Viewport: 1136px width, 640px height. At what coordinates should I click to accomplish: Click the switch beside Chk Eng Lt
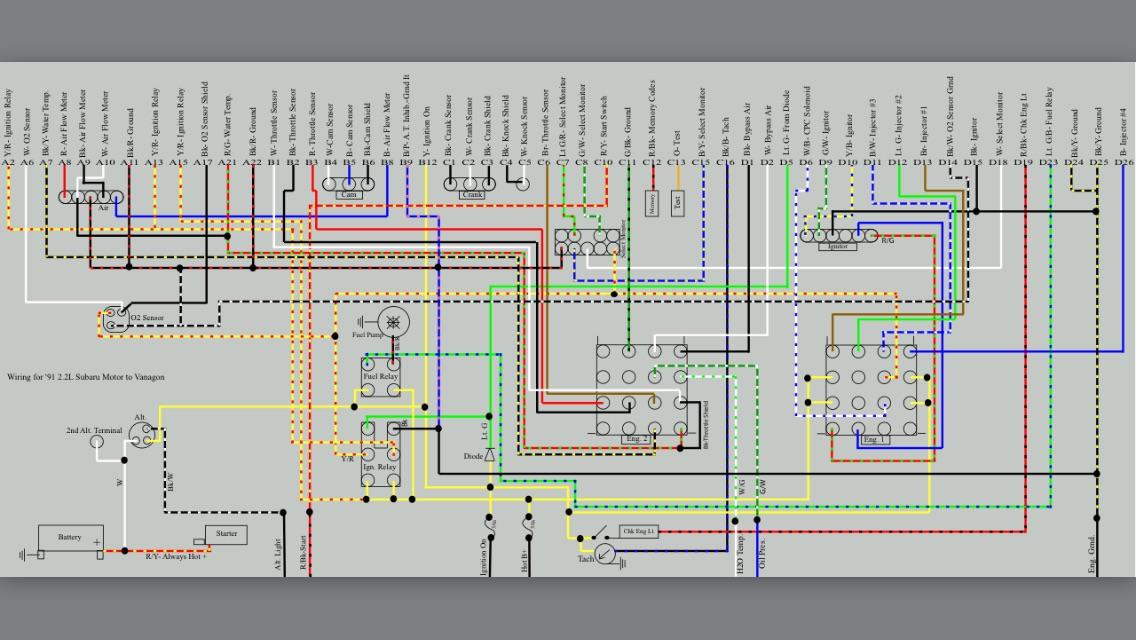598,532
